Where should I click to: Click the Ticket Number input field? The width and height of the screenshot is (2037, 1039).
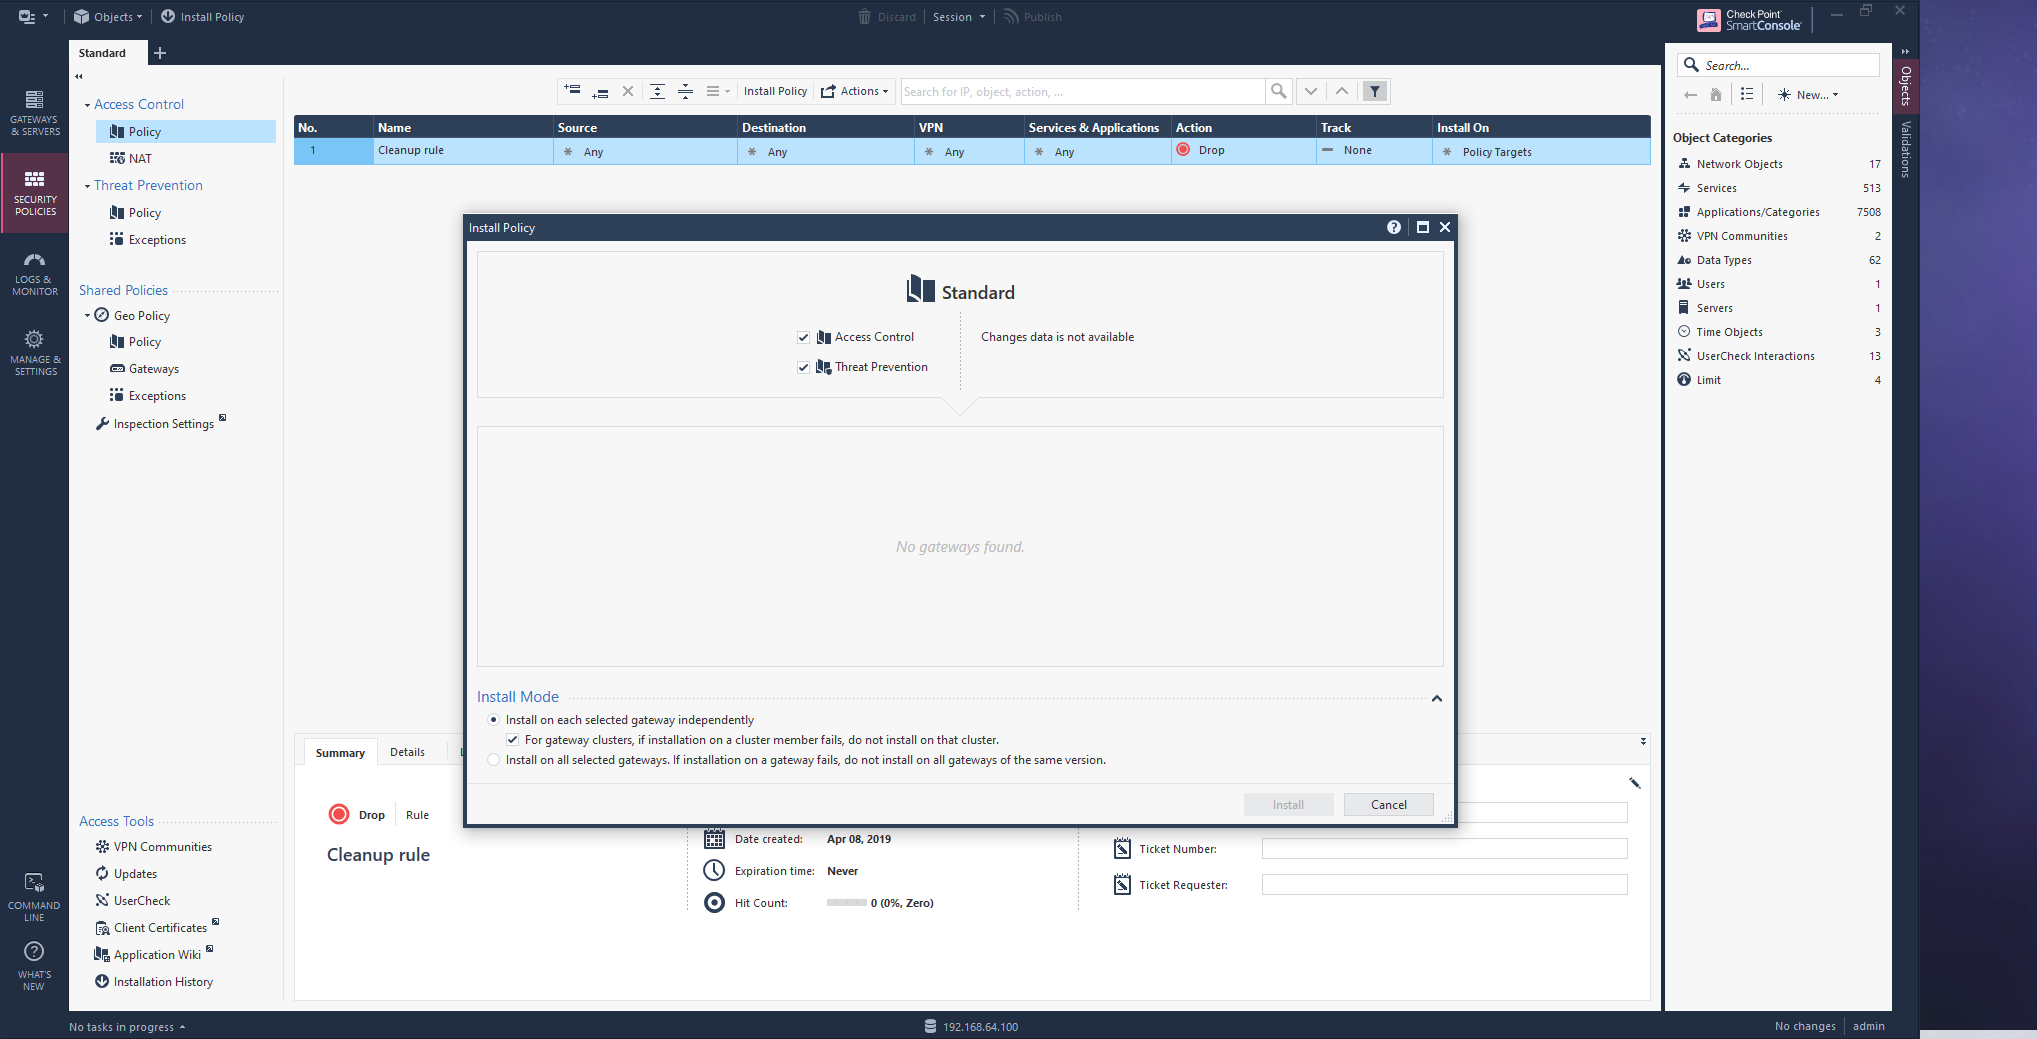(x=1443, y=849)
